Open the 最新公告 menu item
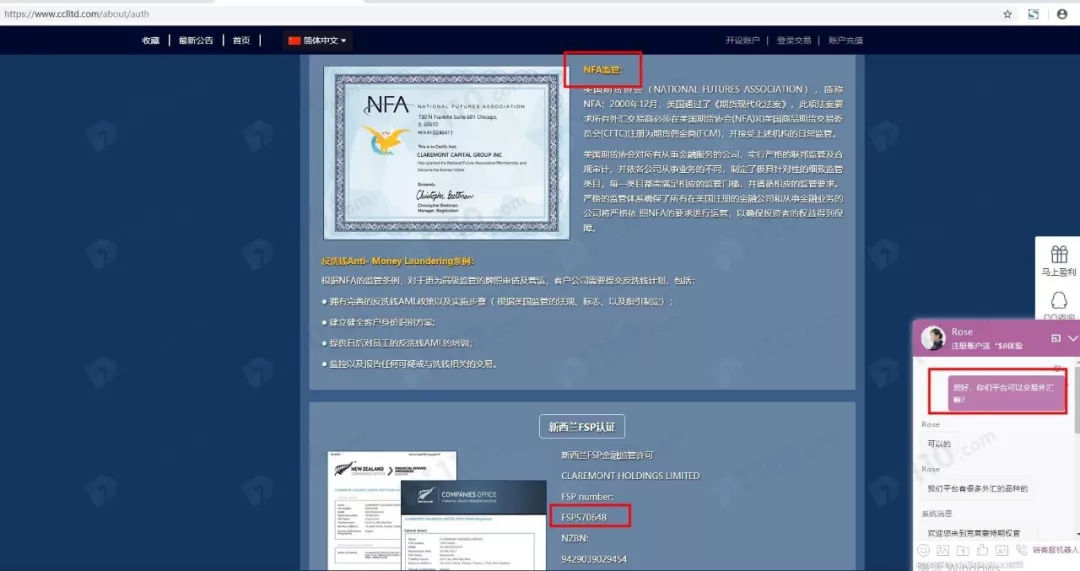The height and width of the screenshot is (571, 1080). 195,41
